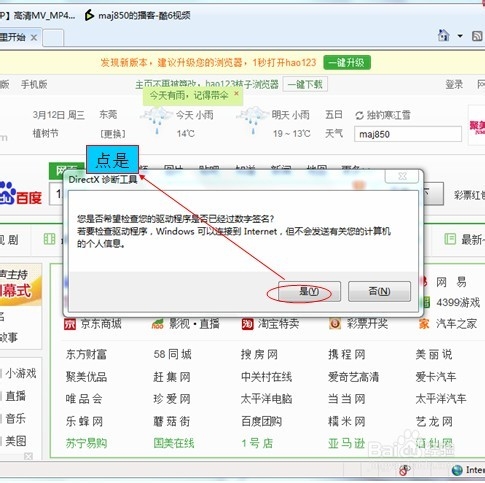This screenshot has width=485, height=483.
Task: Click the 今天 小雨 weather icon
Action: (x=157, y=120)
